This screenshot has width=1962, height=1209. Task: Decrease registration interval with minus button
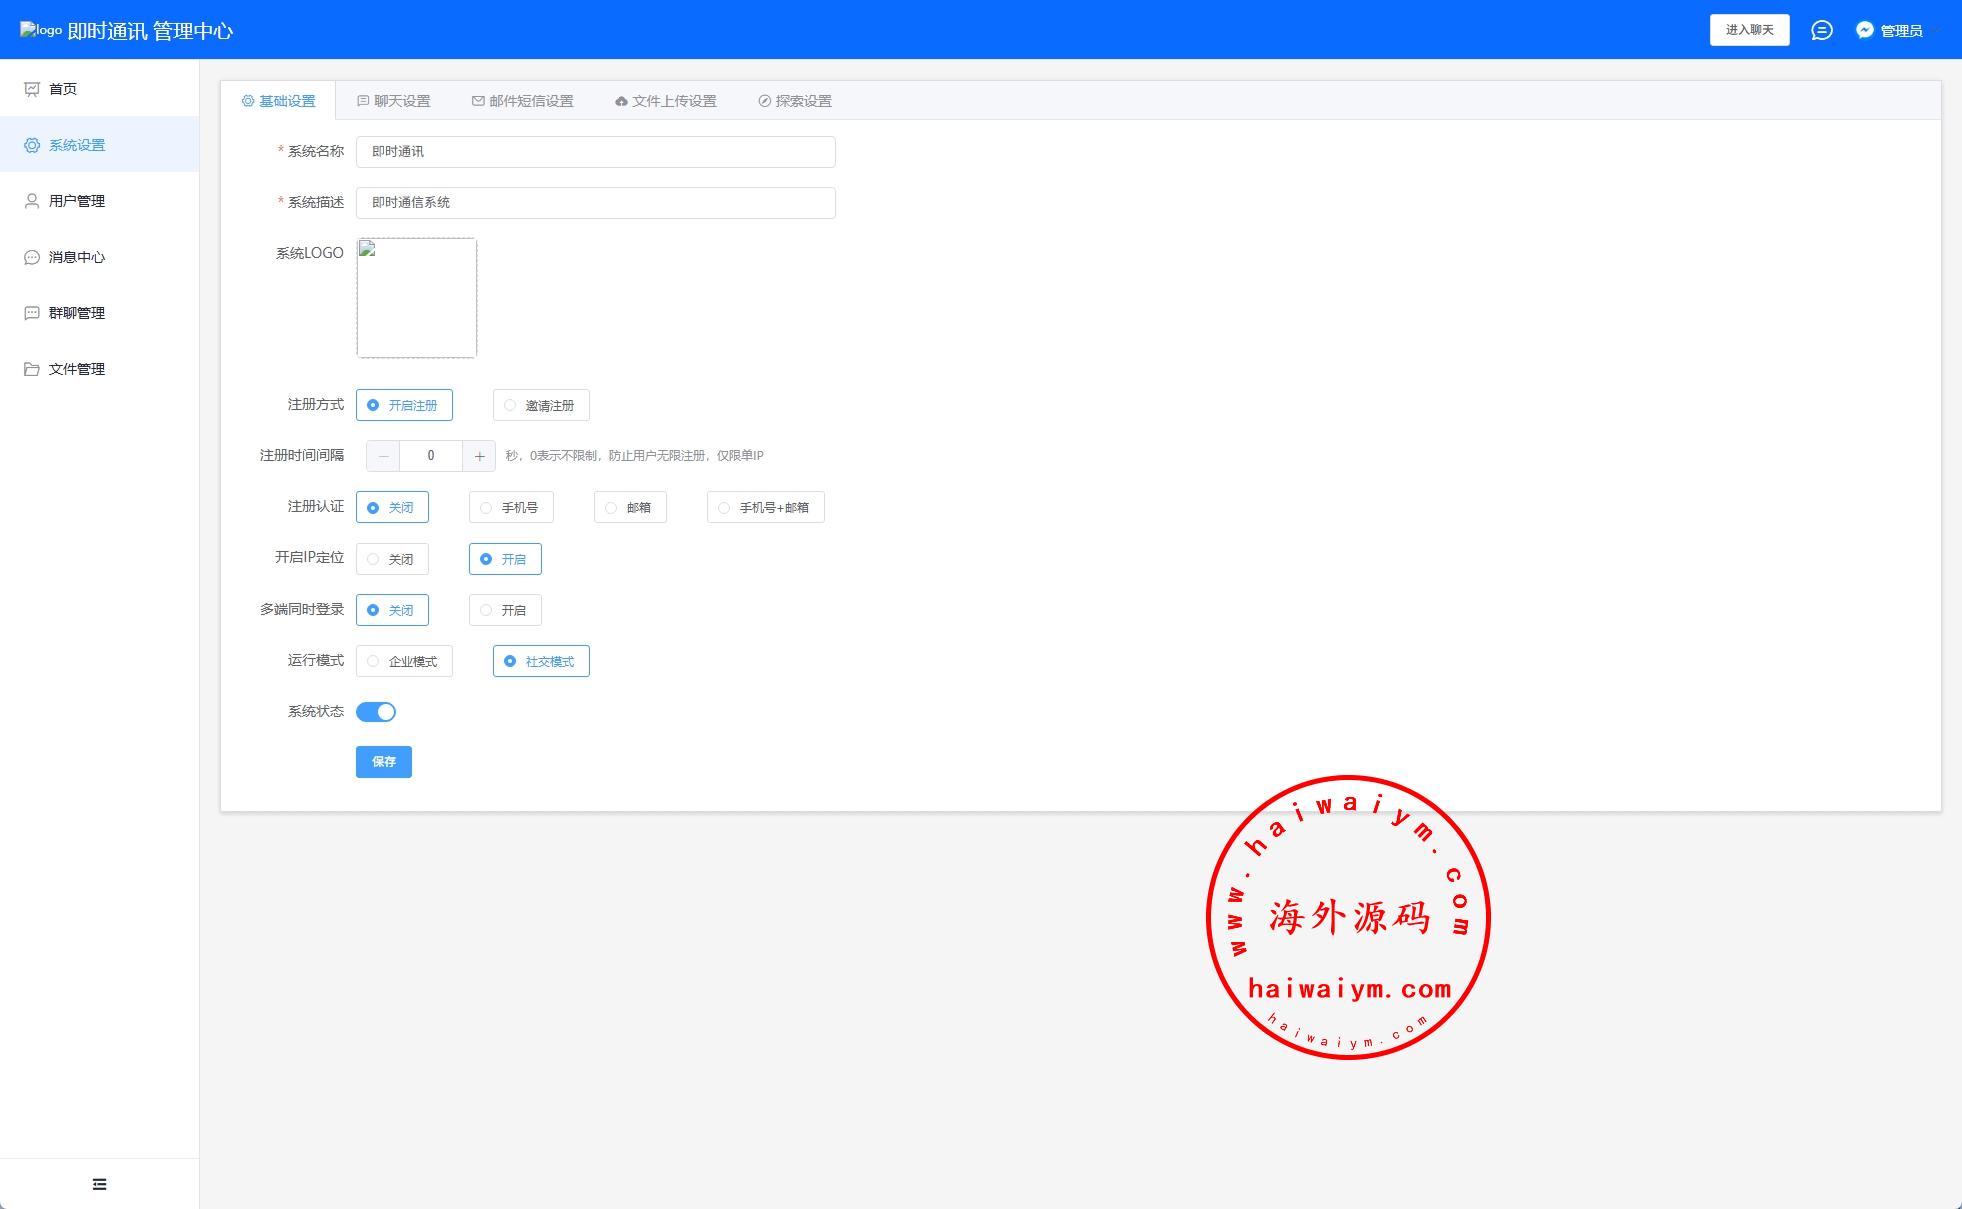coord(383,456)
